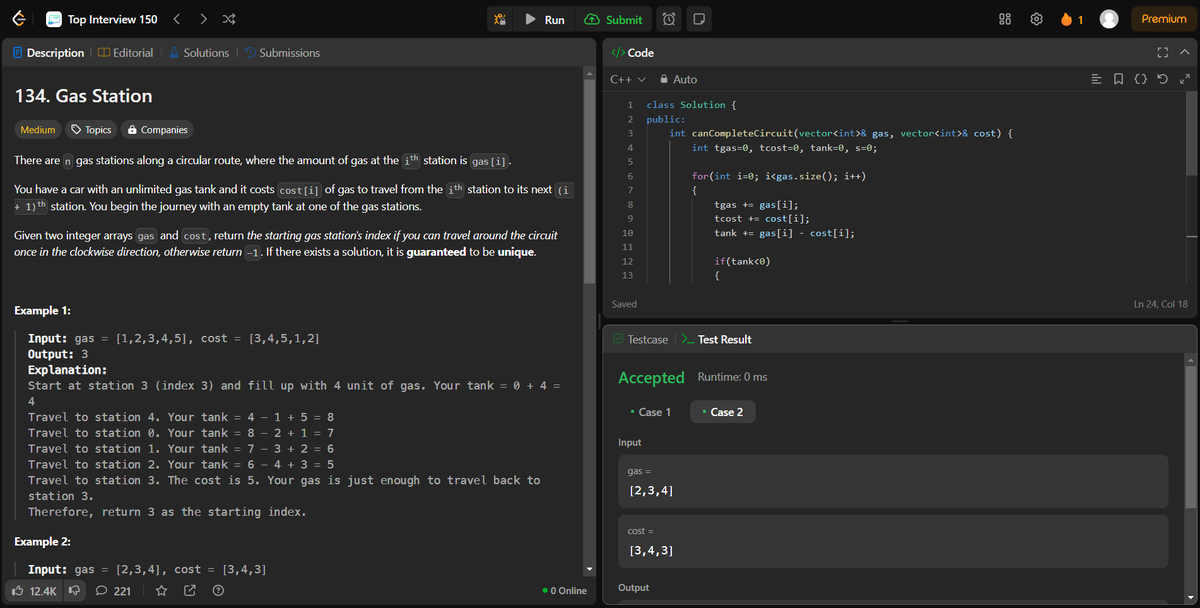The image size is (1200, 608).
Task: Open settings gear icon
Action: [1037, 19]
